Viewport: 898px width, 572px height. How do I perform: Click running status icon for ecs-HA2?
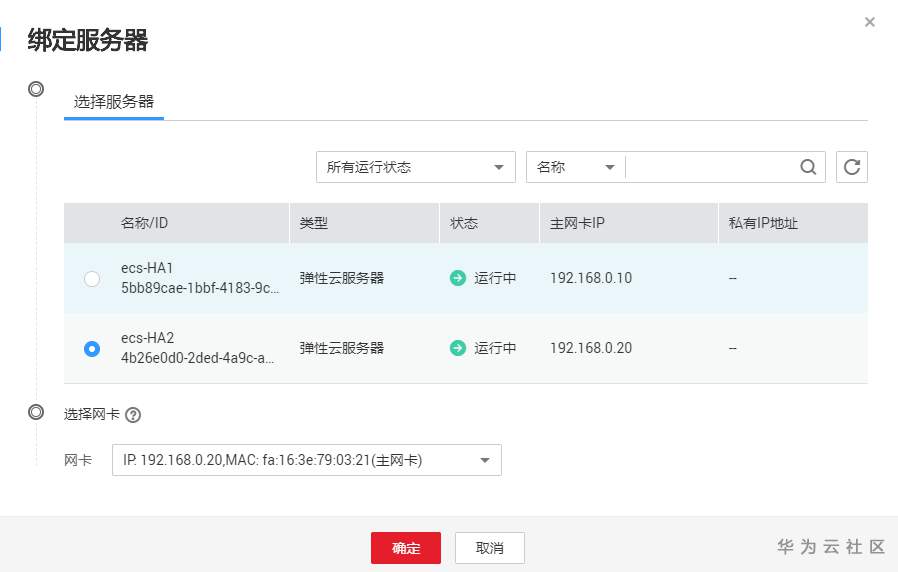[x=458, y=348]
